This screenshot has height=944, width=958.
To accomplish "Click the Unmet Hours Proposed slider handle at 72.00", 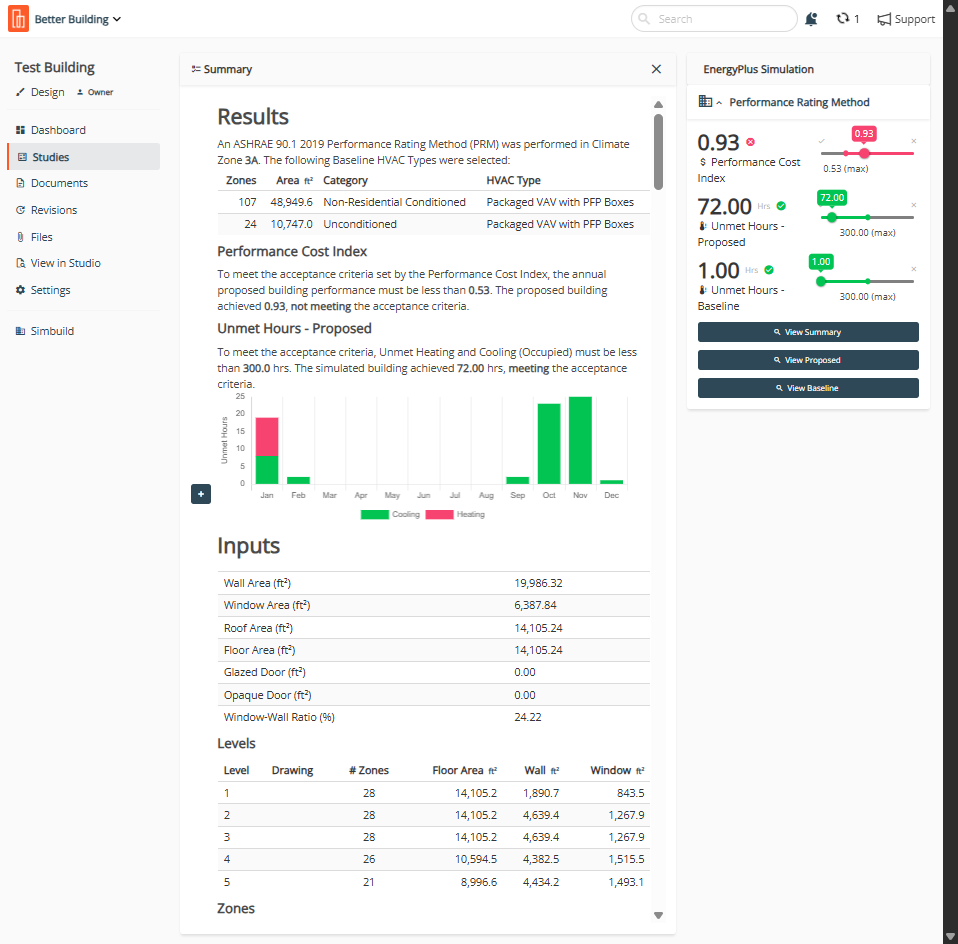I will pos(832,218).
